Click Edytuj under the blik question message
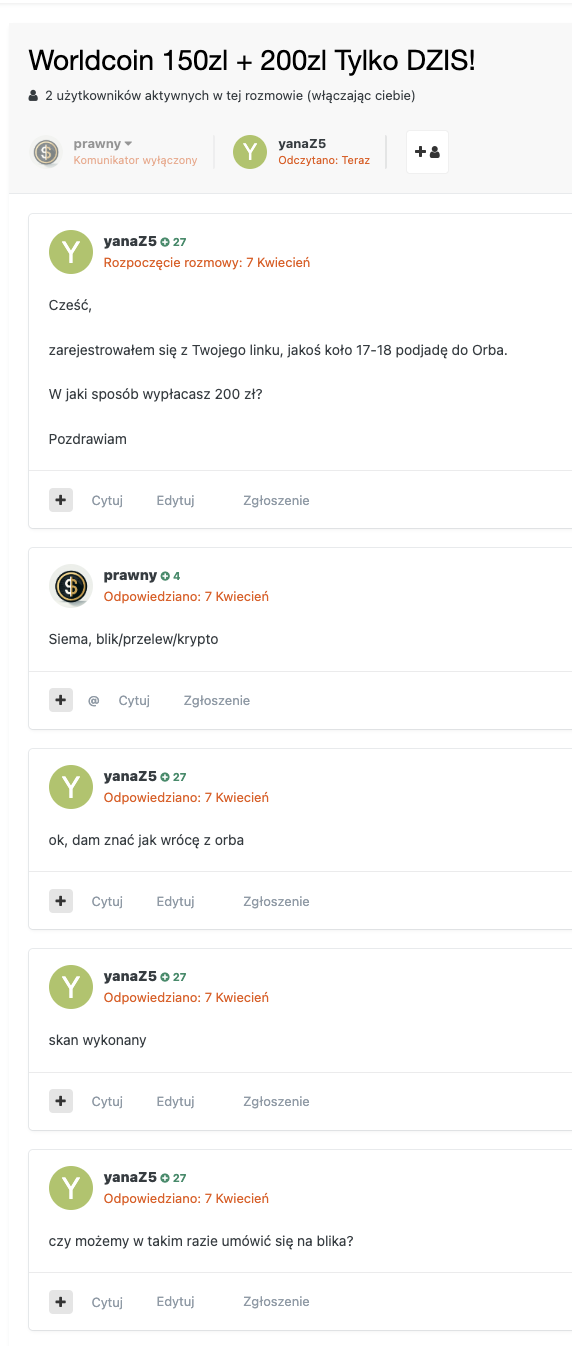The width and height of the screenshot is (572, 1346). pos(175,1302)
